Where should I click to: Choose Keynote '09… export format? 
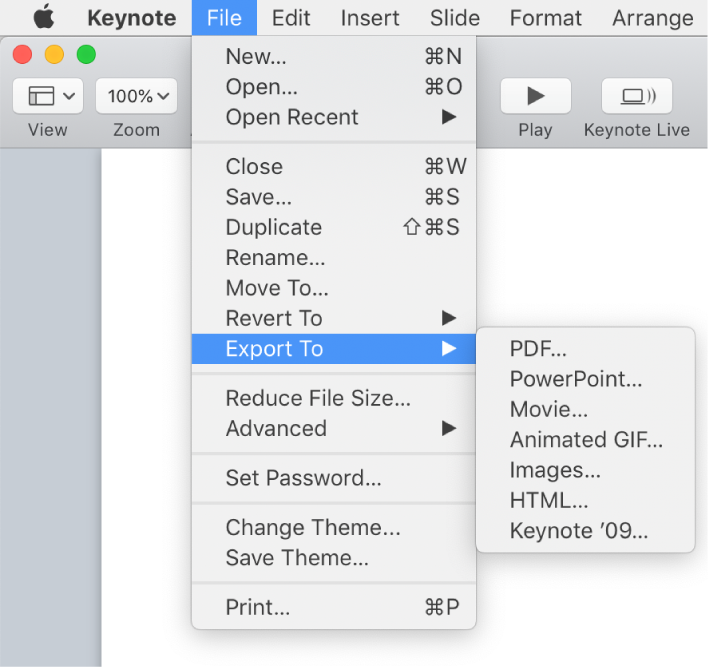pyautogui.click(x=579, y=531)
